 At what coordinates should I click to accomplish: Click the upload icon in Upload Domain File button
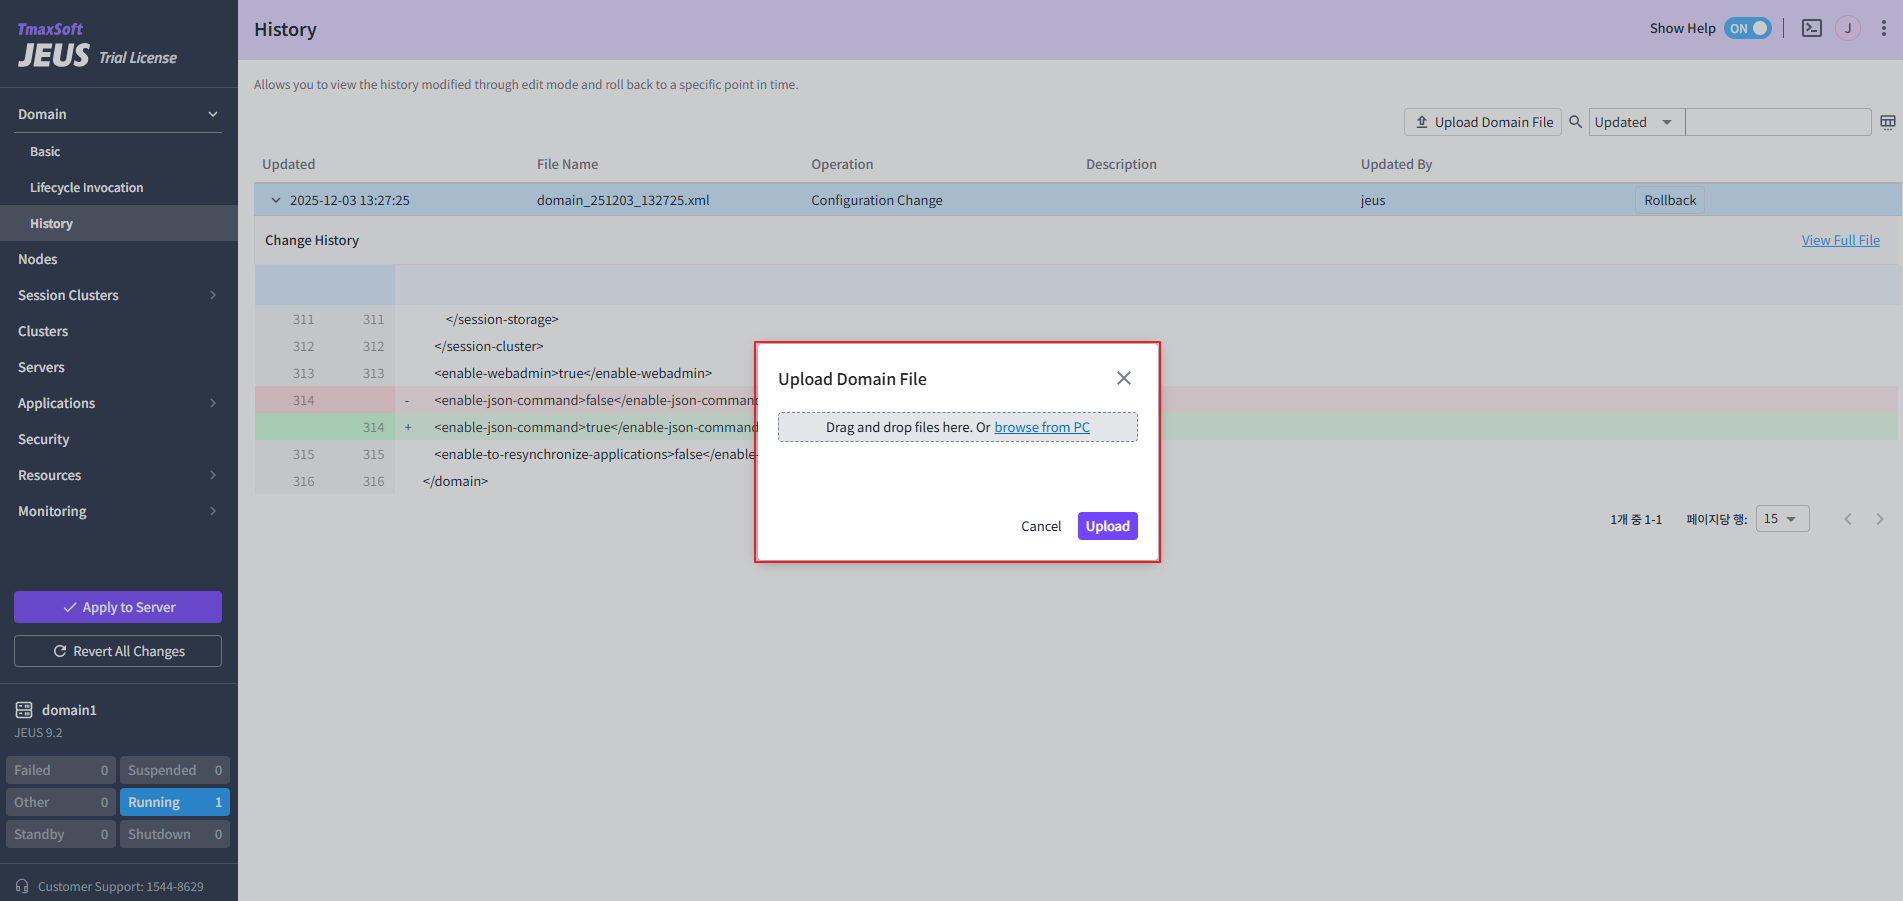(x=1422, y=121)
